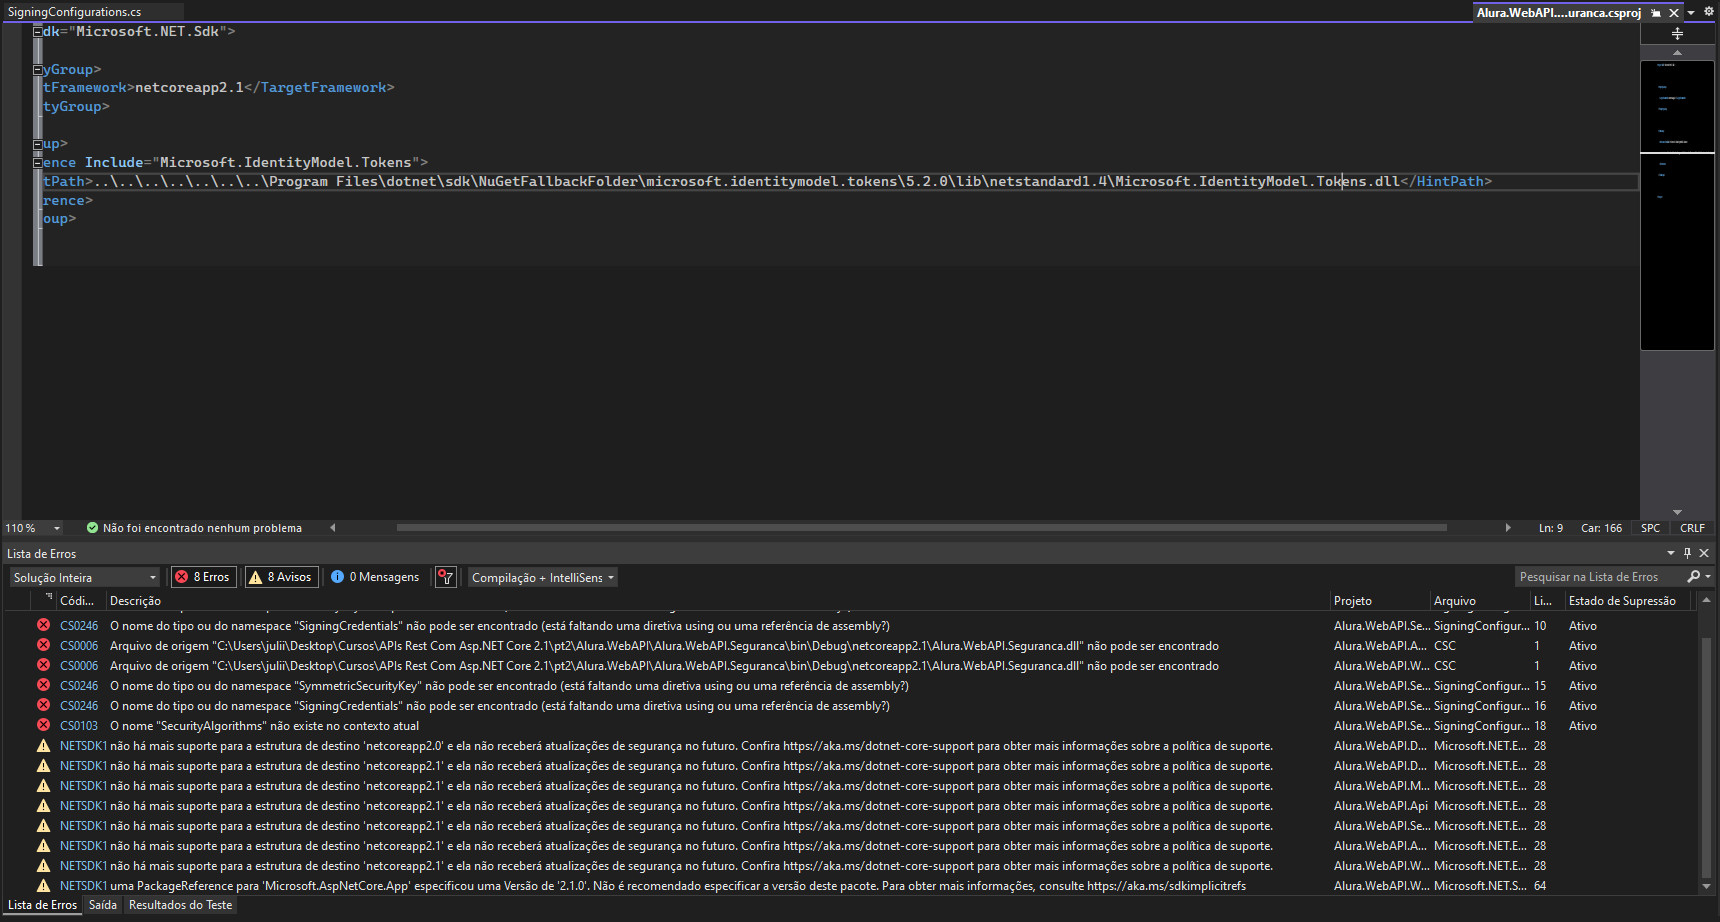The width and height of the screenshot is (1720, 922).
Task: Collapse the ItemGroup outlining box
Action: (38, 145)
